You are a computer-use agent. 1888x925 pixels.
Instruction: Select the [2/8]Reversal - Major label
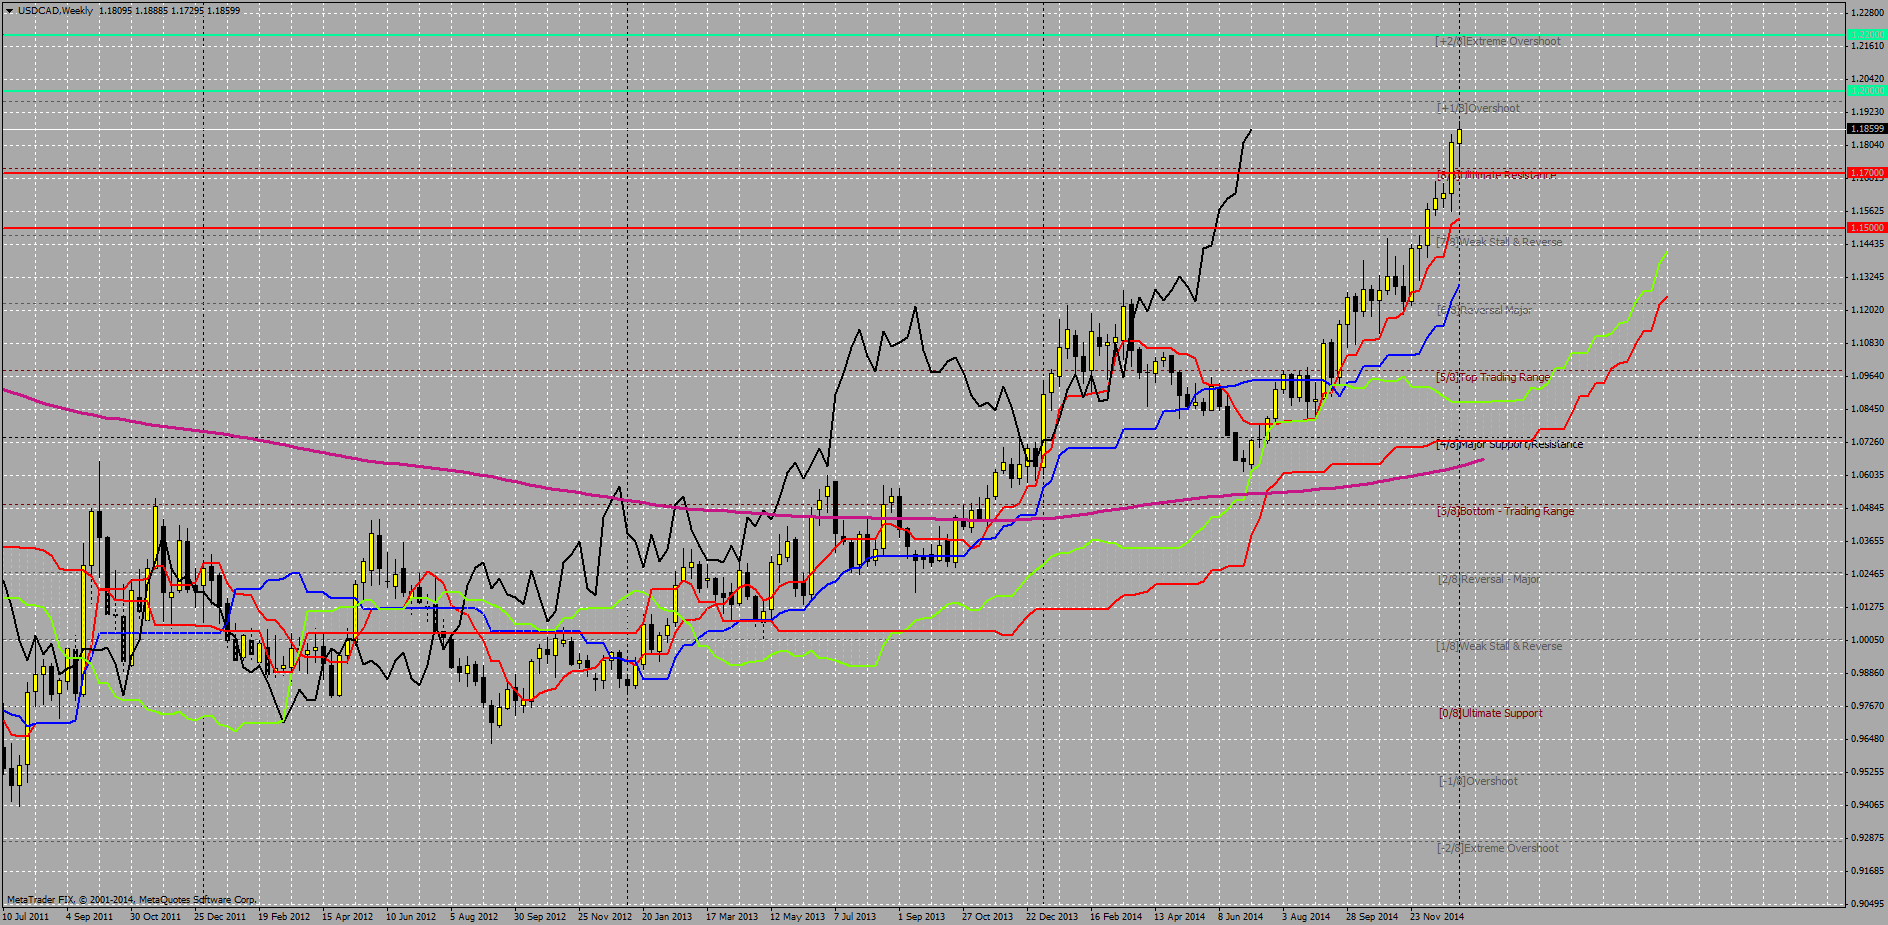(x=1488, y=579)
